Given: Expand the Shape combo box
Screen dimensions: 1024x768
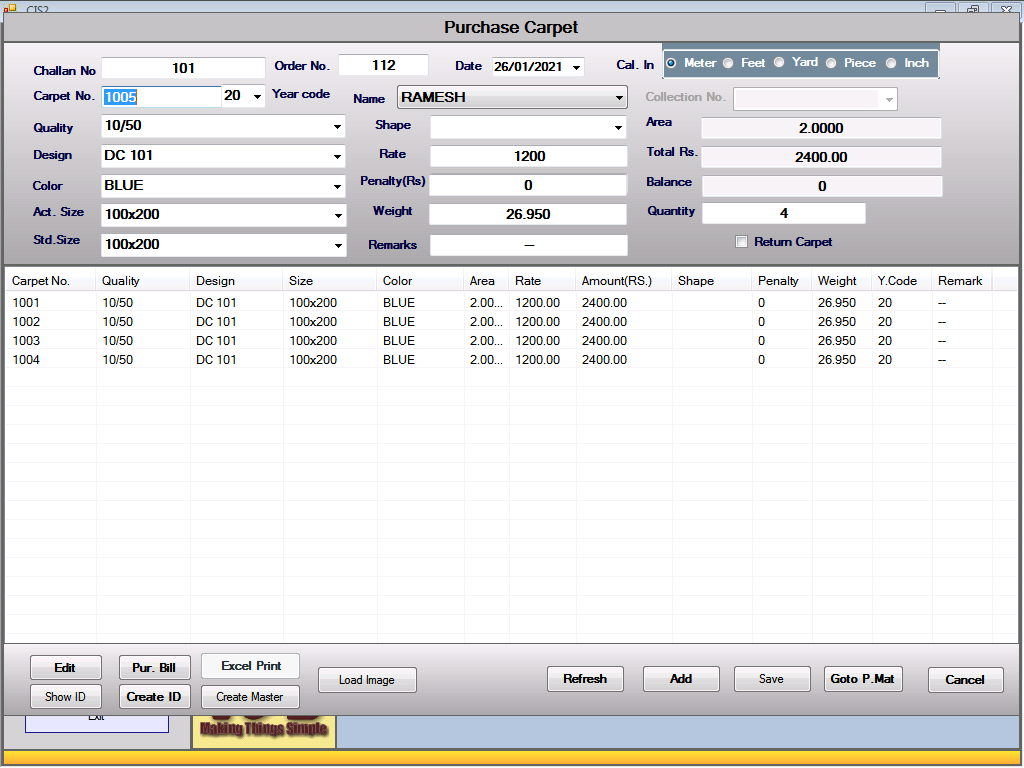Looking at the screenshot, I should pyautogui.click(x=618, y=127).
